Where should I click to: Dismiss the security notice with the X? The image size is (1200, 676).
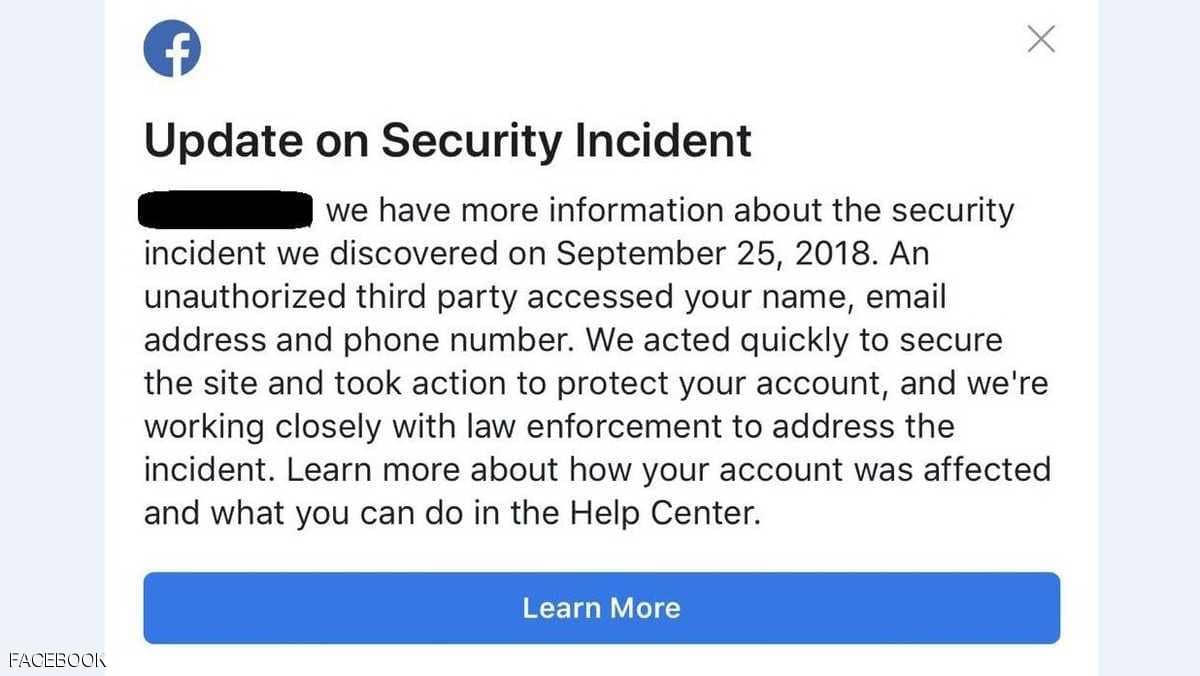(x=1041, y=39)
